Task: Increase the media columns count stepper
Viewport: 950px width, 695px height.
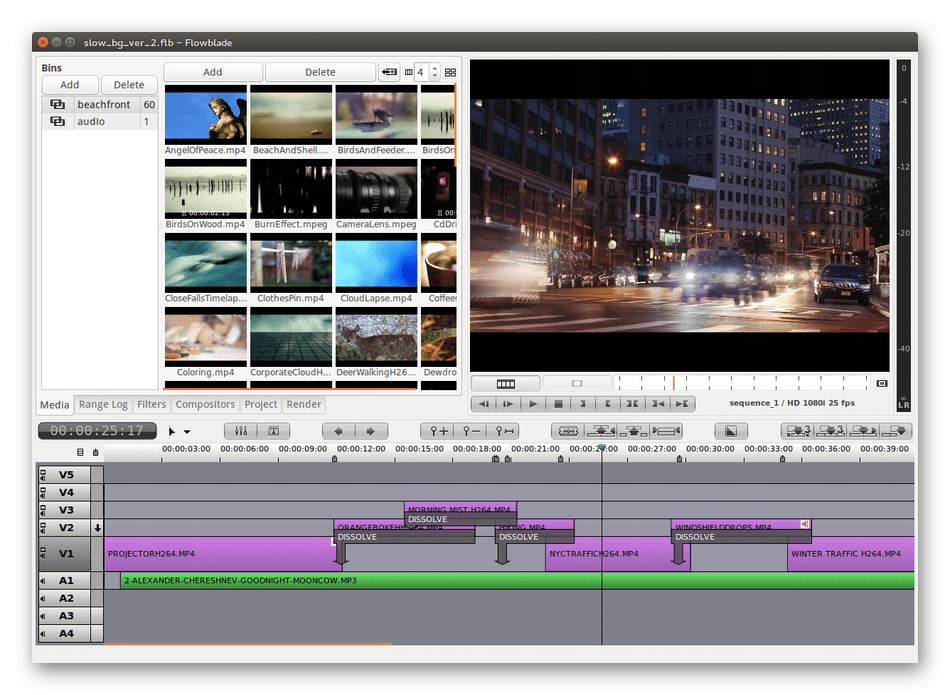Action: tap(434, 68)
